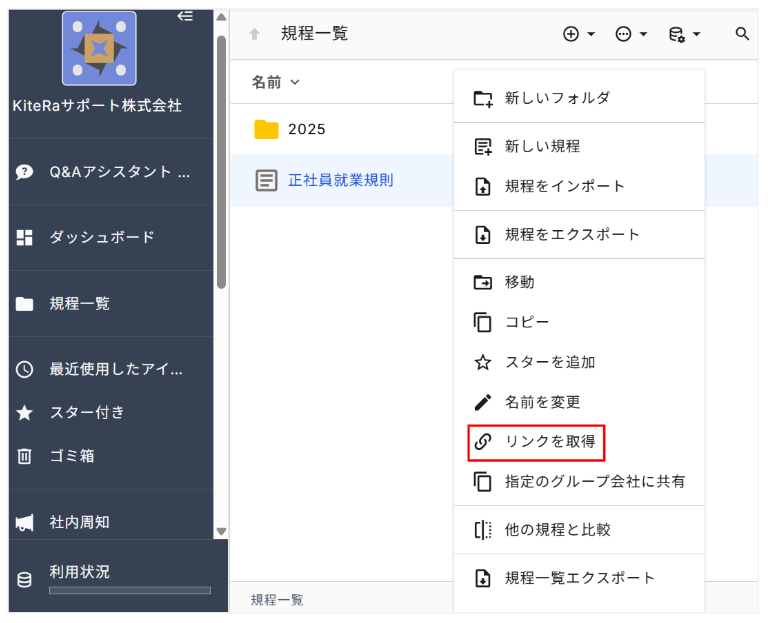Click the 規程をエクスポート download file icon
The width and height of the screenshot is (768, 623).
(x=483, y=235)
